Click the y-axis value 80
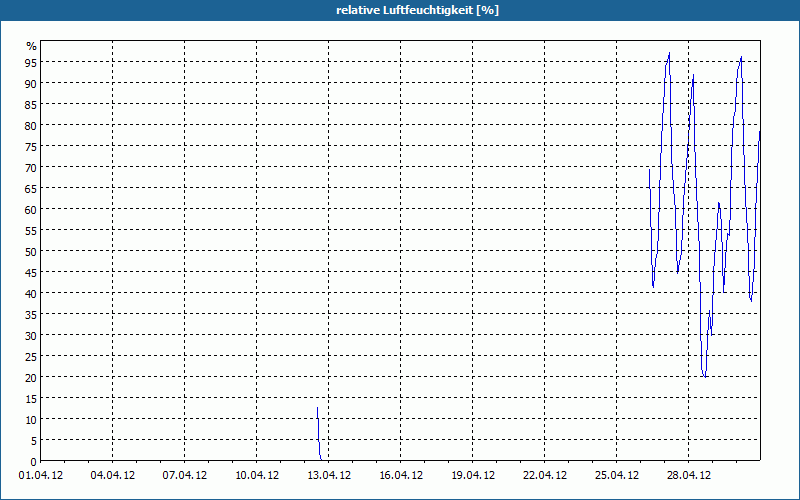The height and width of the screenshot is (500, 800). tap(31, 125)
